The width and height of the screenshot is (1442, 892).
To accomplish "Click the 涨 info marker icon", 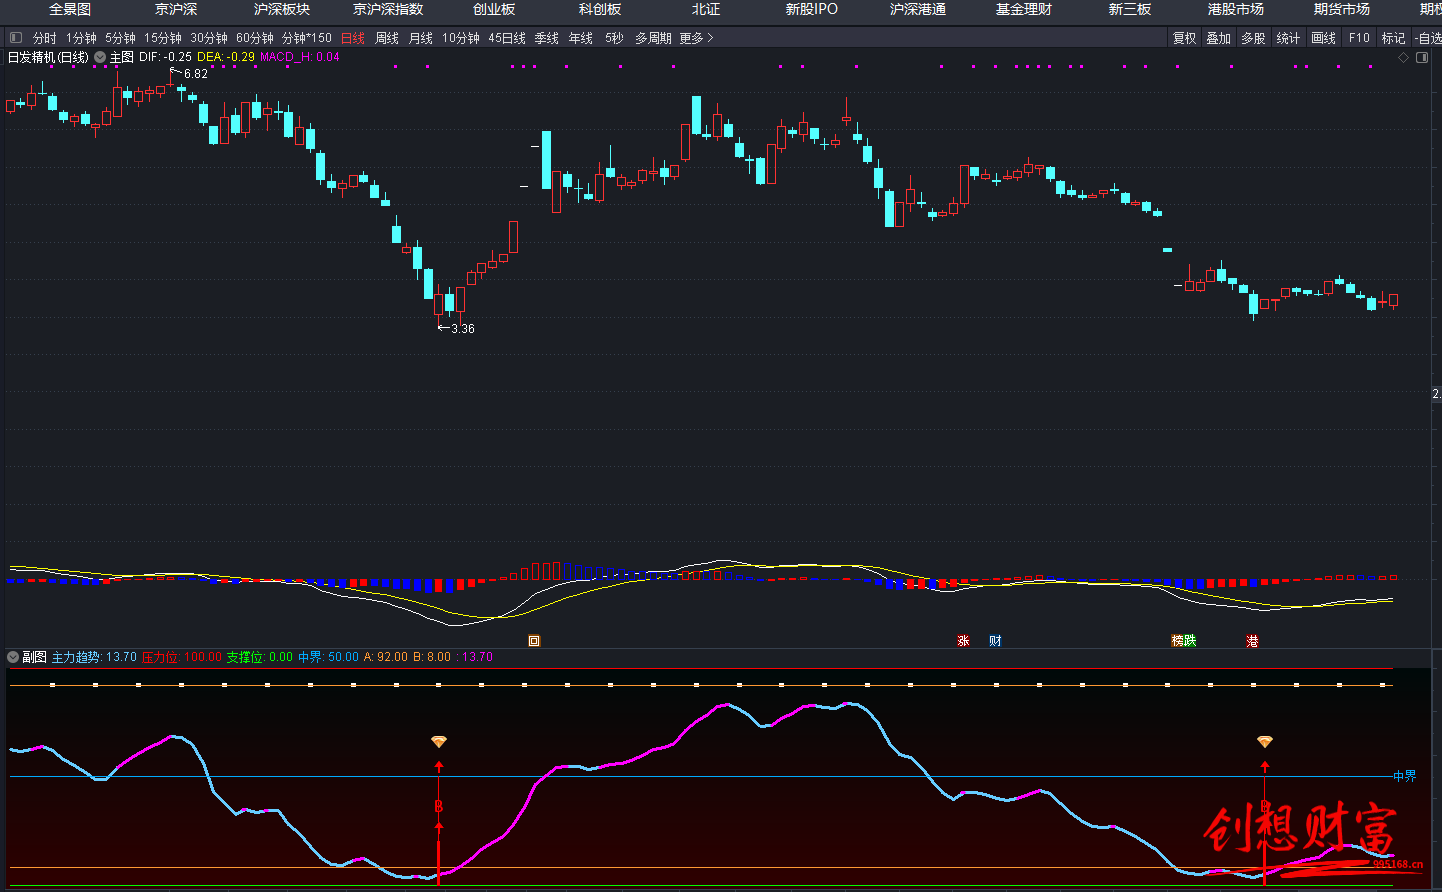I will coord(964,641).
